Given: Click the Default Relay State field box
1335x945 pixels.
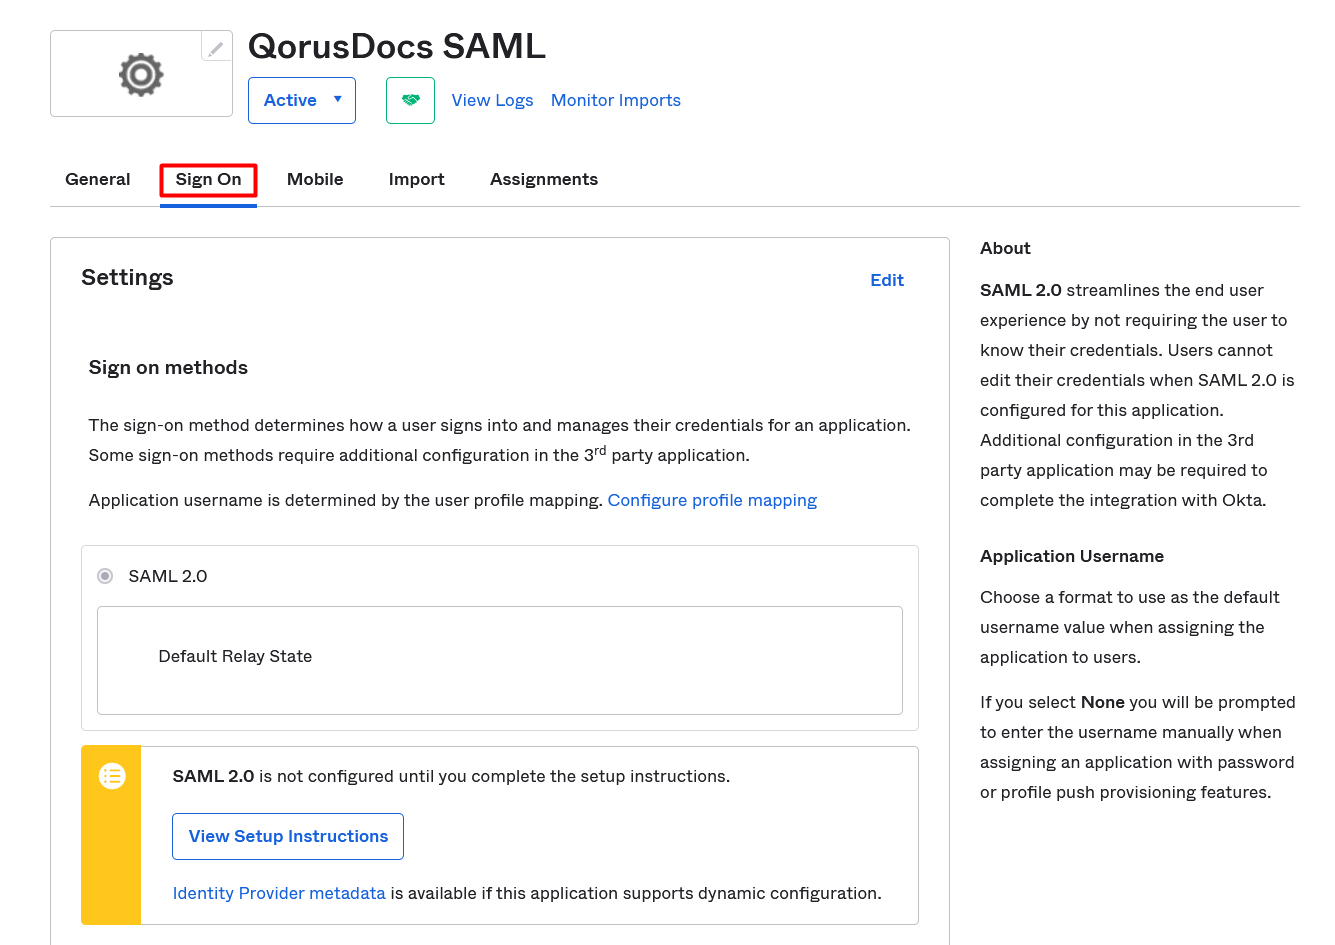Looking at the screenshot, I should point(500,660).
